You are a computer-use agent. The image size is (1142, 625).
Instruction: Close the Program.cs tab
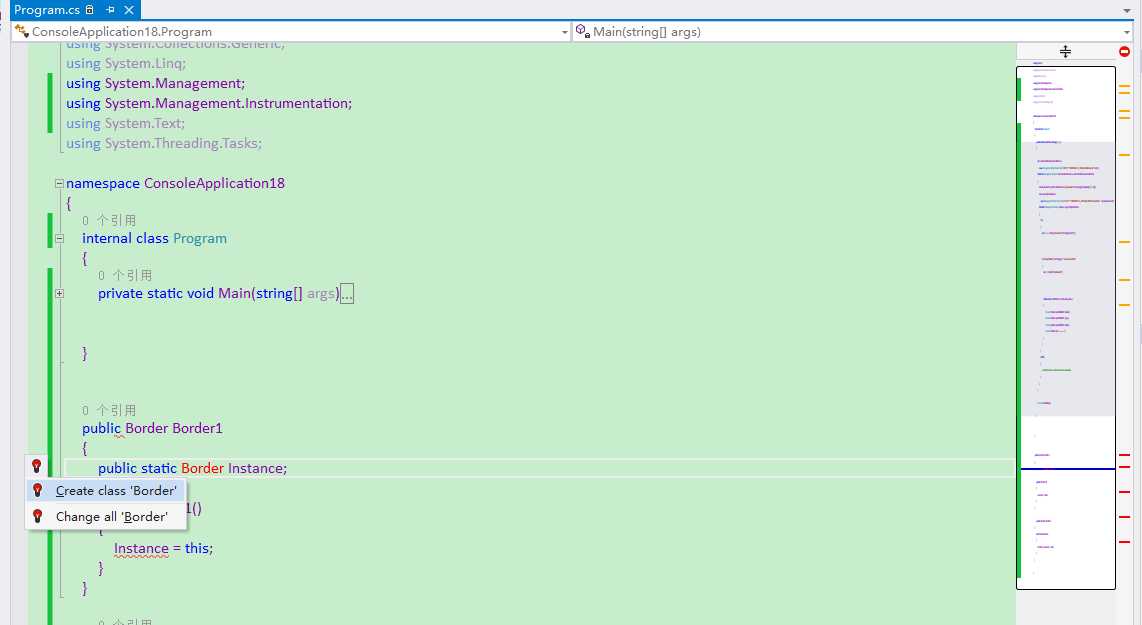(129, 10)
